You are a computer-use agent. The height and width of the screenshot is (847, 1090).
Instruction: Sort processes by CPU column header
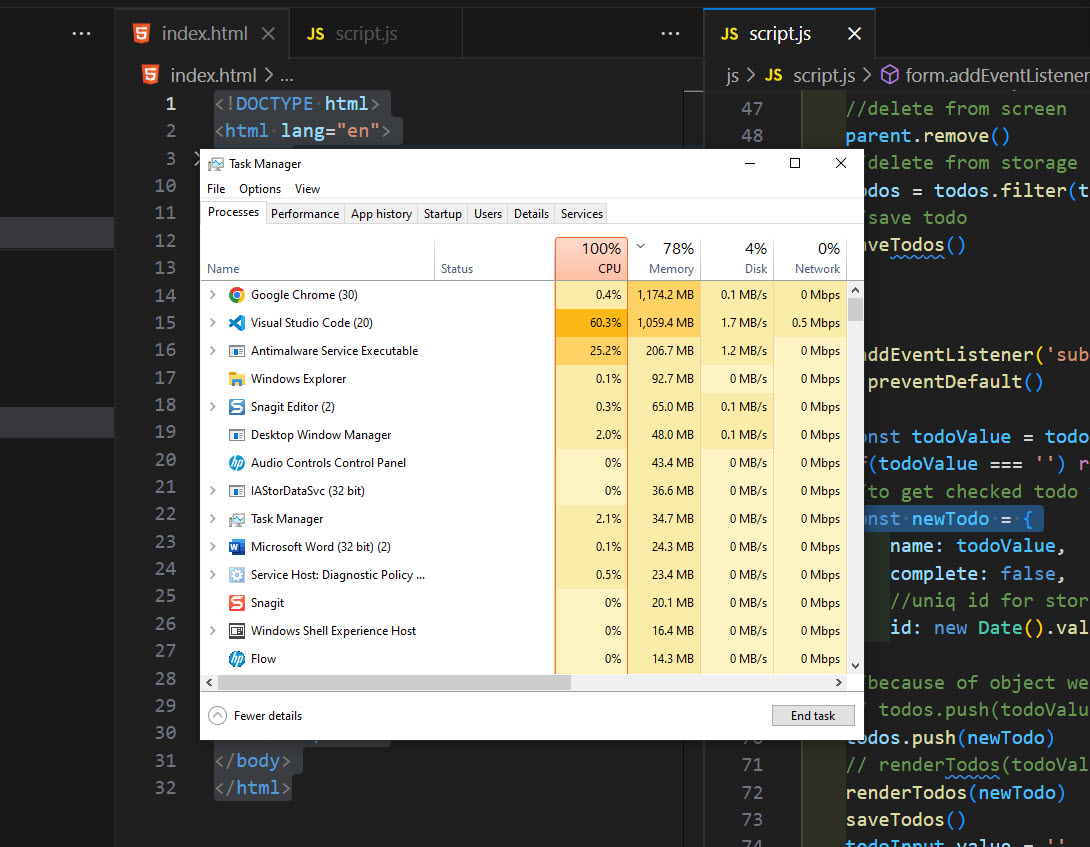click(x=592, y=259)
